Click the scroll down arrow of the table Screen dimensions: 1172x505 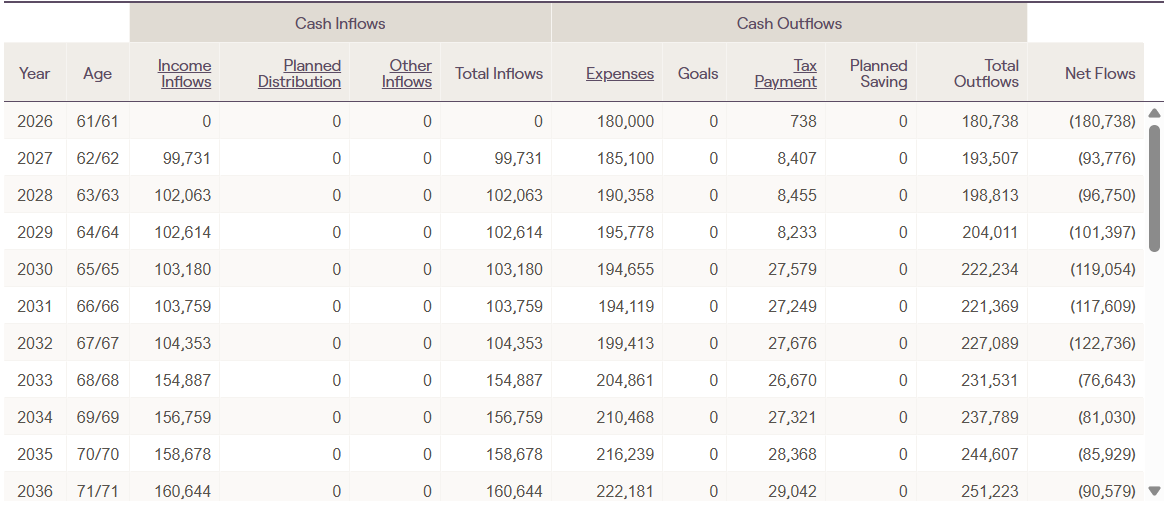(x=1155, y=491)
